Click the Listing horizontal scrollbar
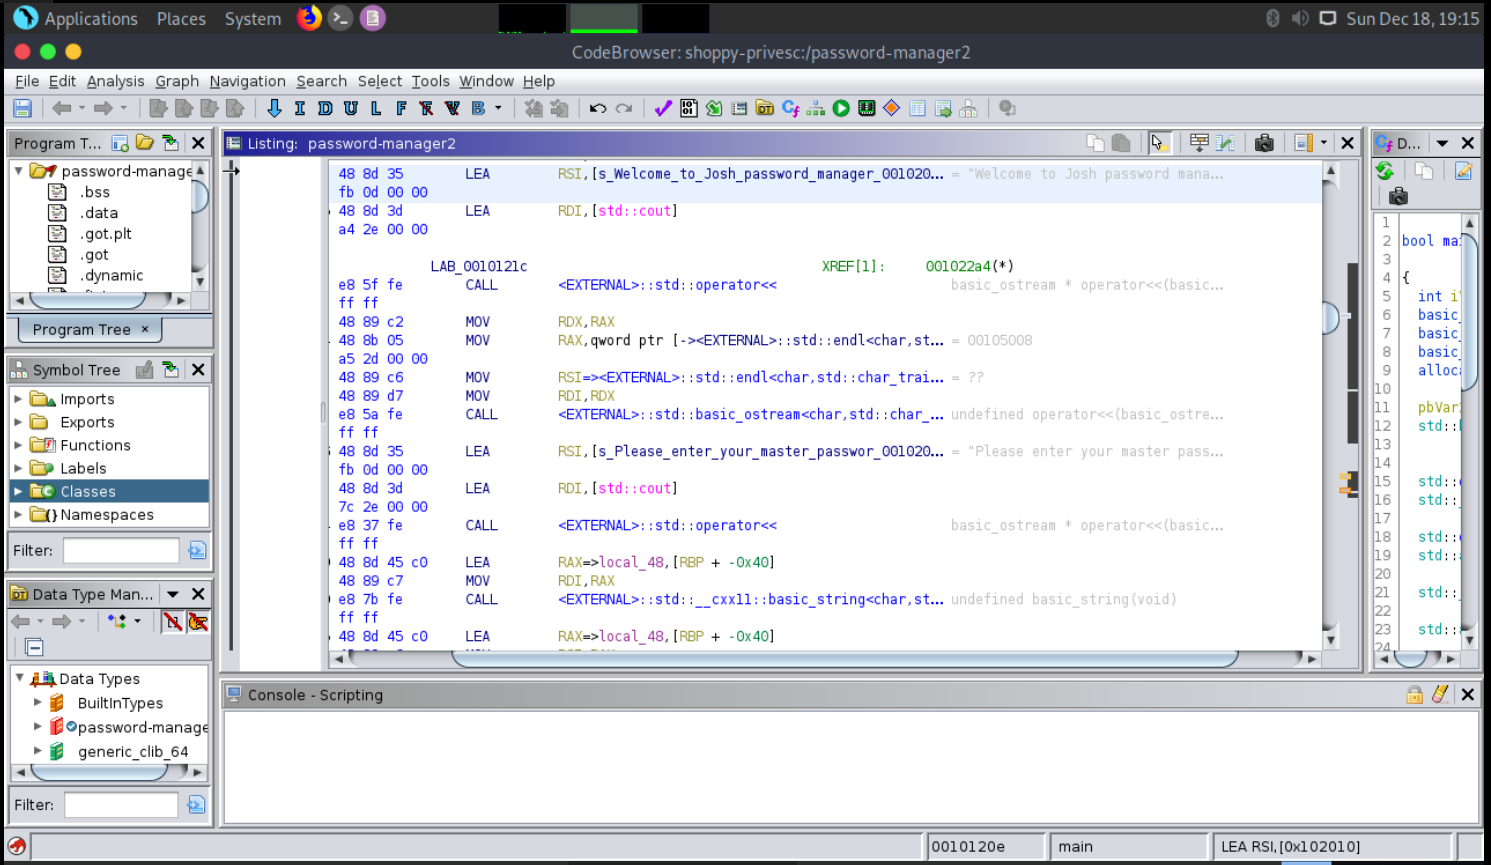Viewport: 1491px width, 865px height. 844,658
